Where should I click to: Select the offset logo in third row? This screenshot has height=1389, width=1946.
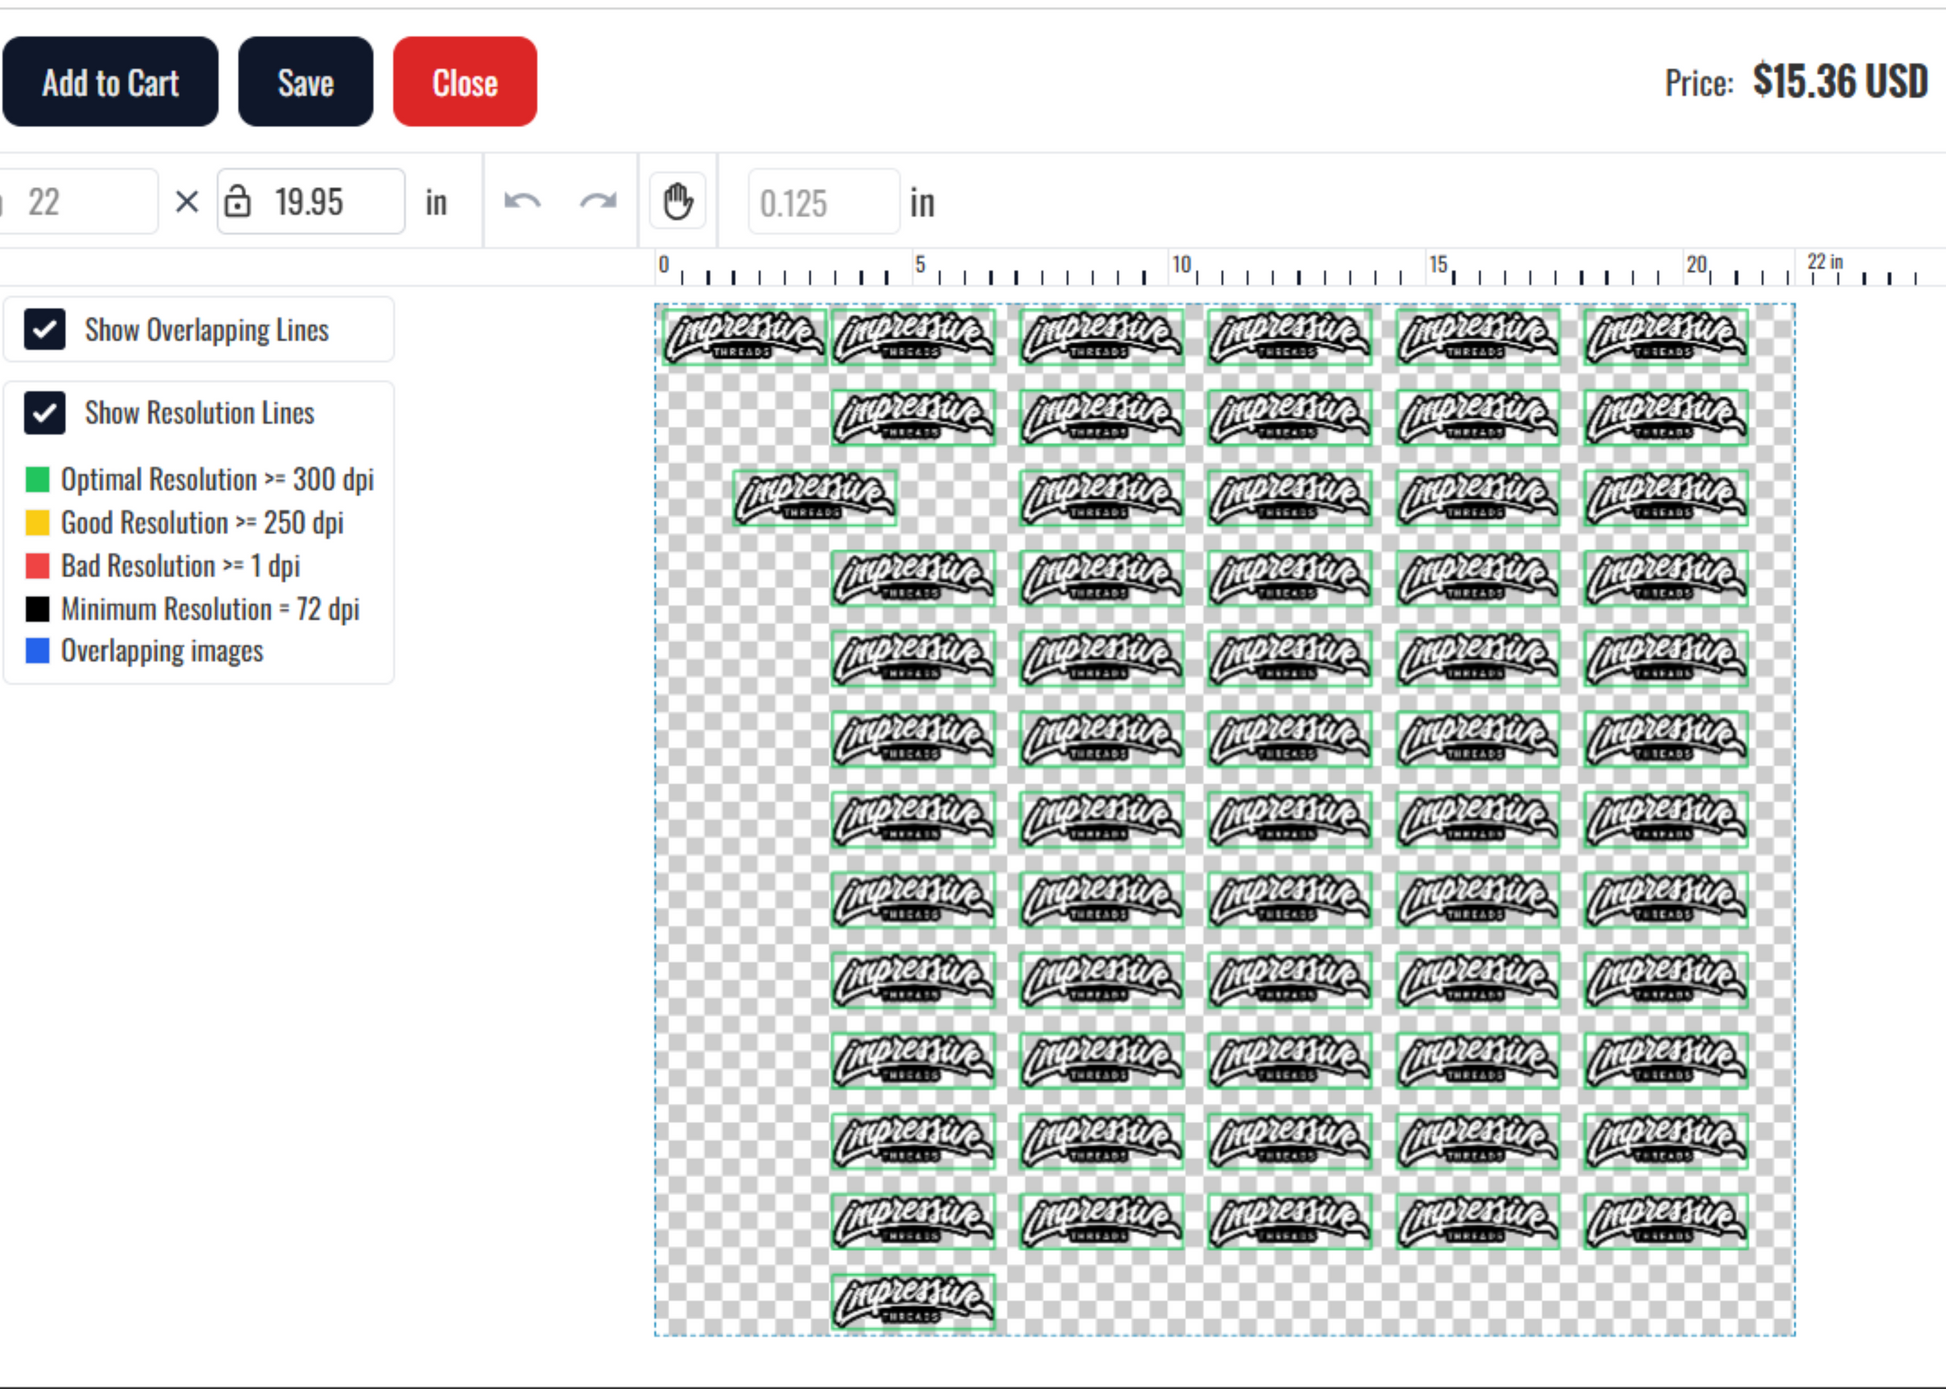[814, 497]
